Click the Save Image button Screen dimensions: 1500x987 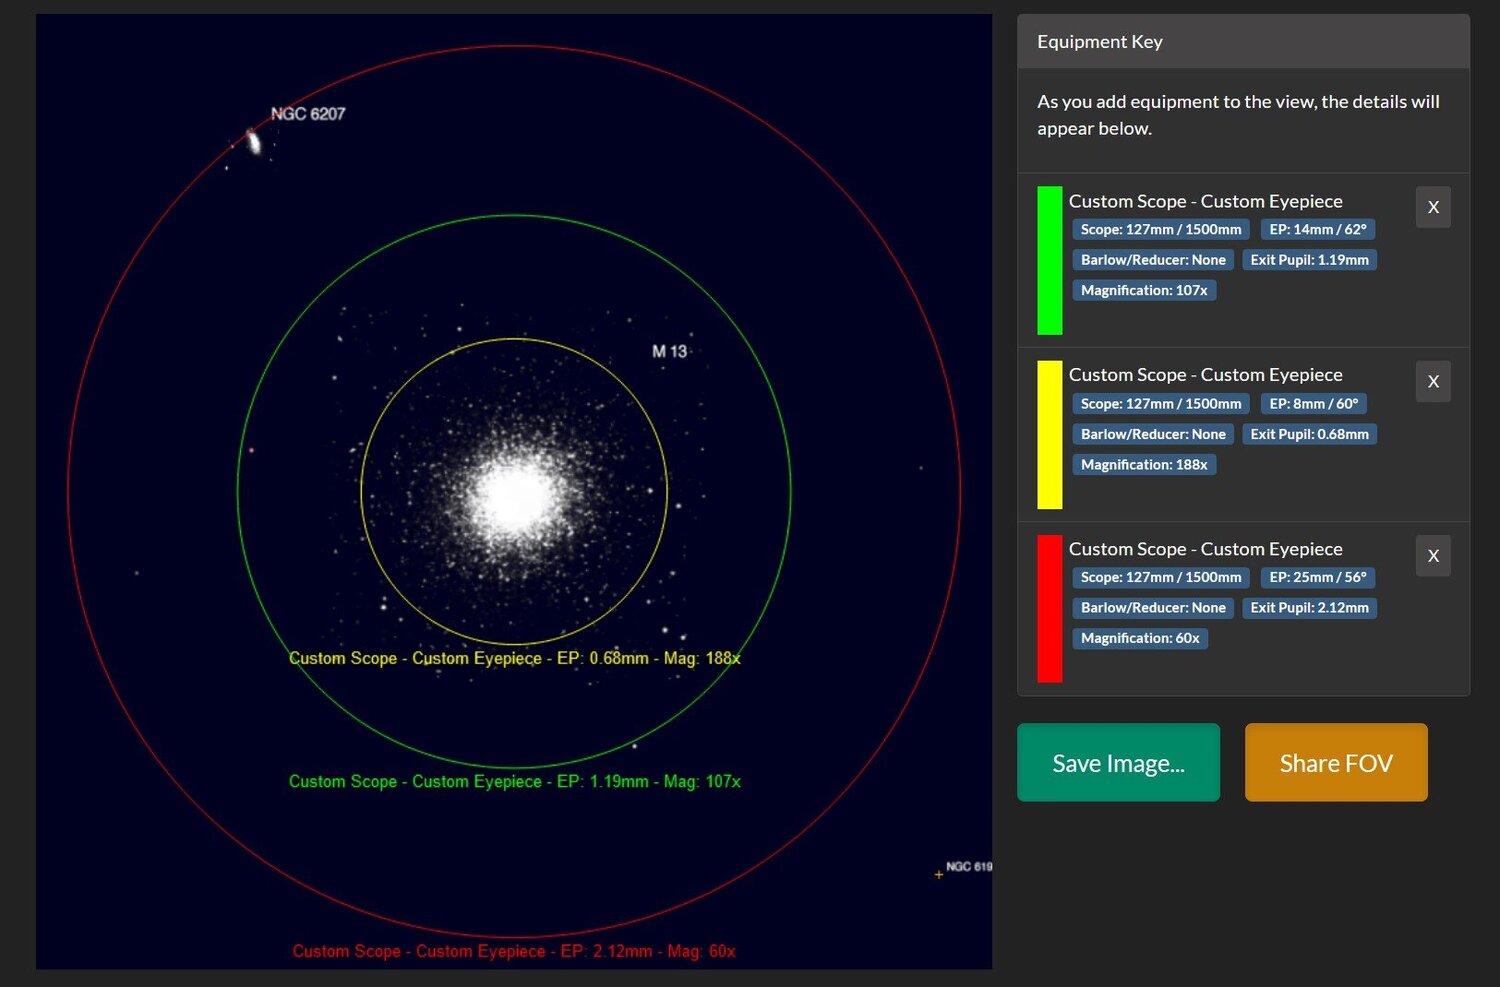click(x=1118, y=763)
